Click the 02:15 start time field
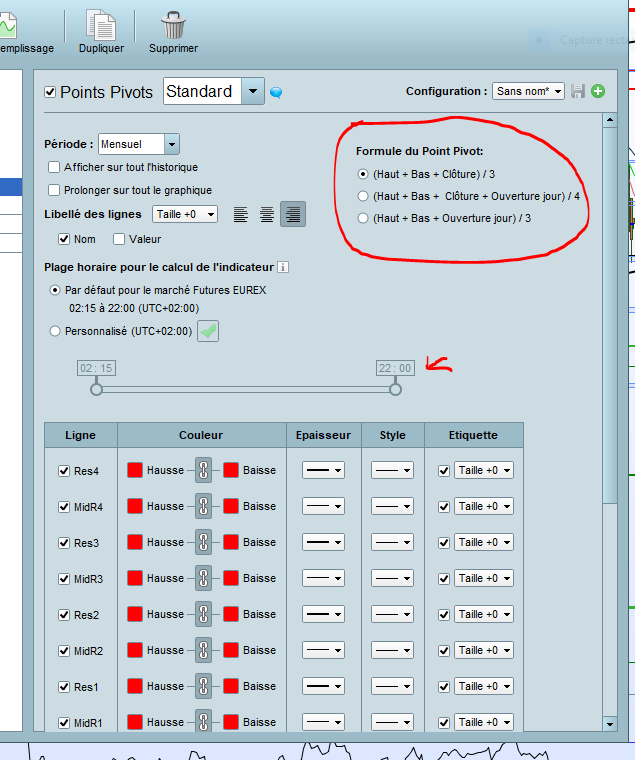Viewport: 635px width, 760px height. point(96,368)
